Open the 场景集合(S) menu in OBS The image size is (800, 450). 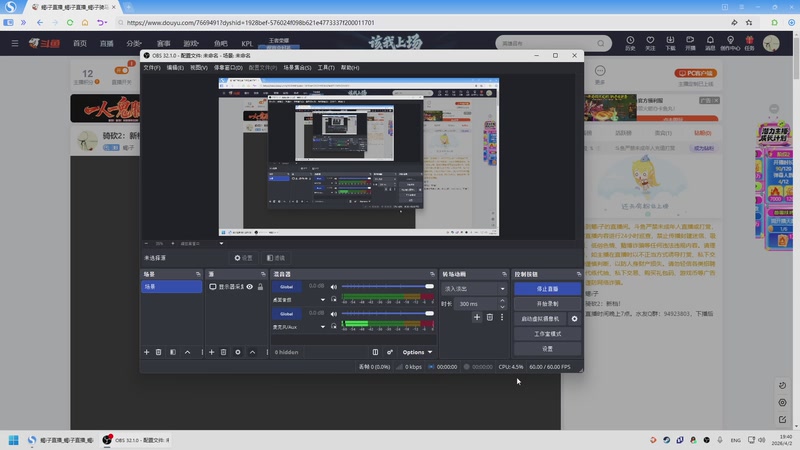coord(297,67)
